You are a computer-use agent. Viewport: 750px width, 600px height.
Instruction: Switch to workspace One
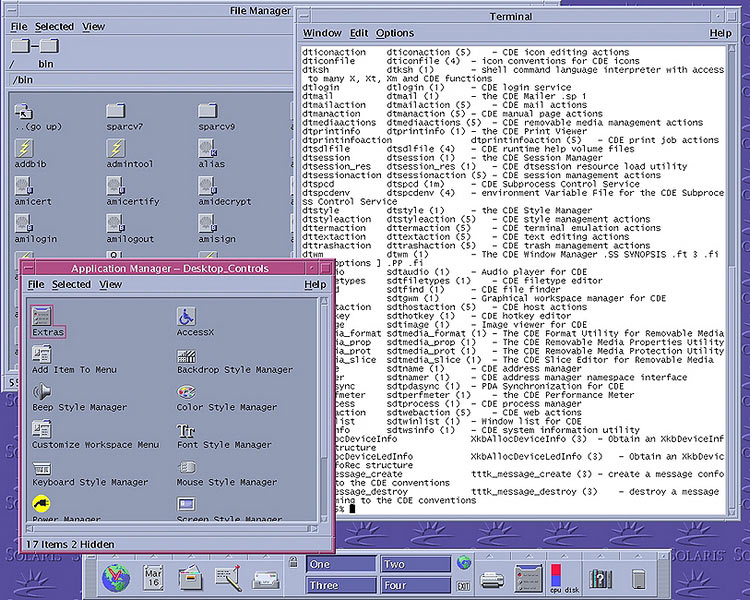click(x=340, y=564)
